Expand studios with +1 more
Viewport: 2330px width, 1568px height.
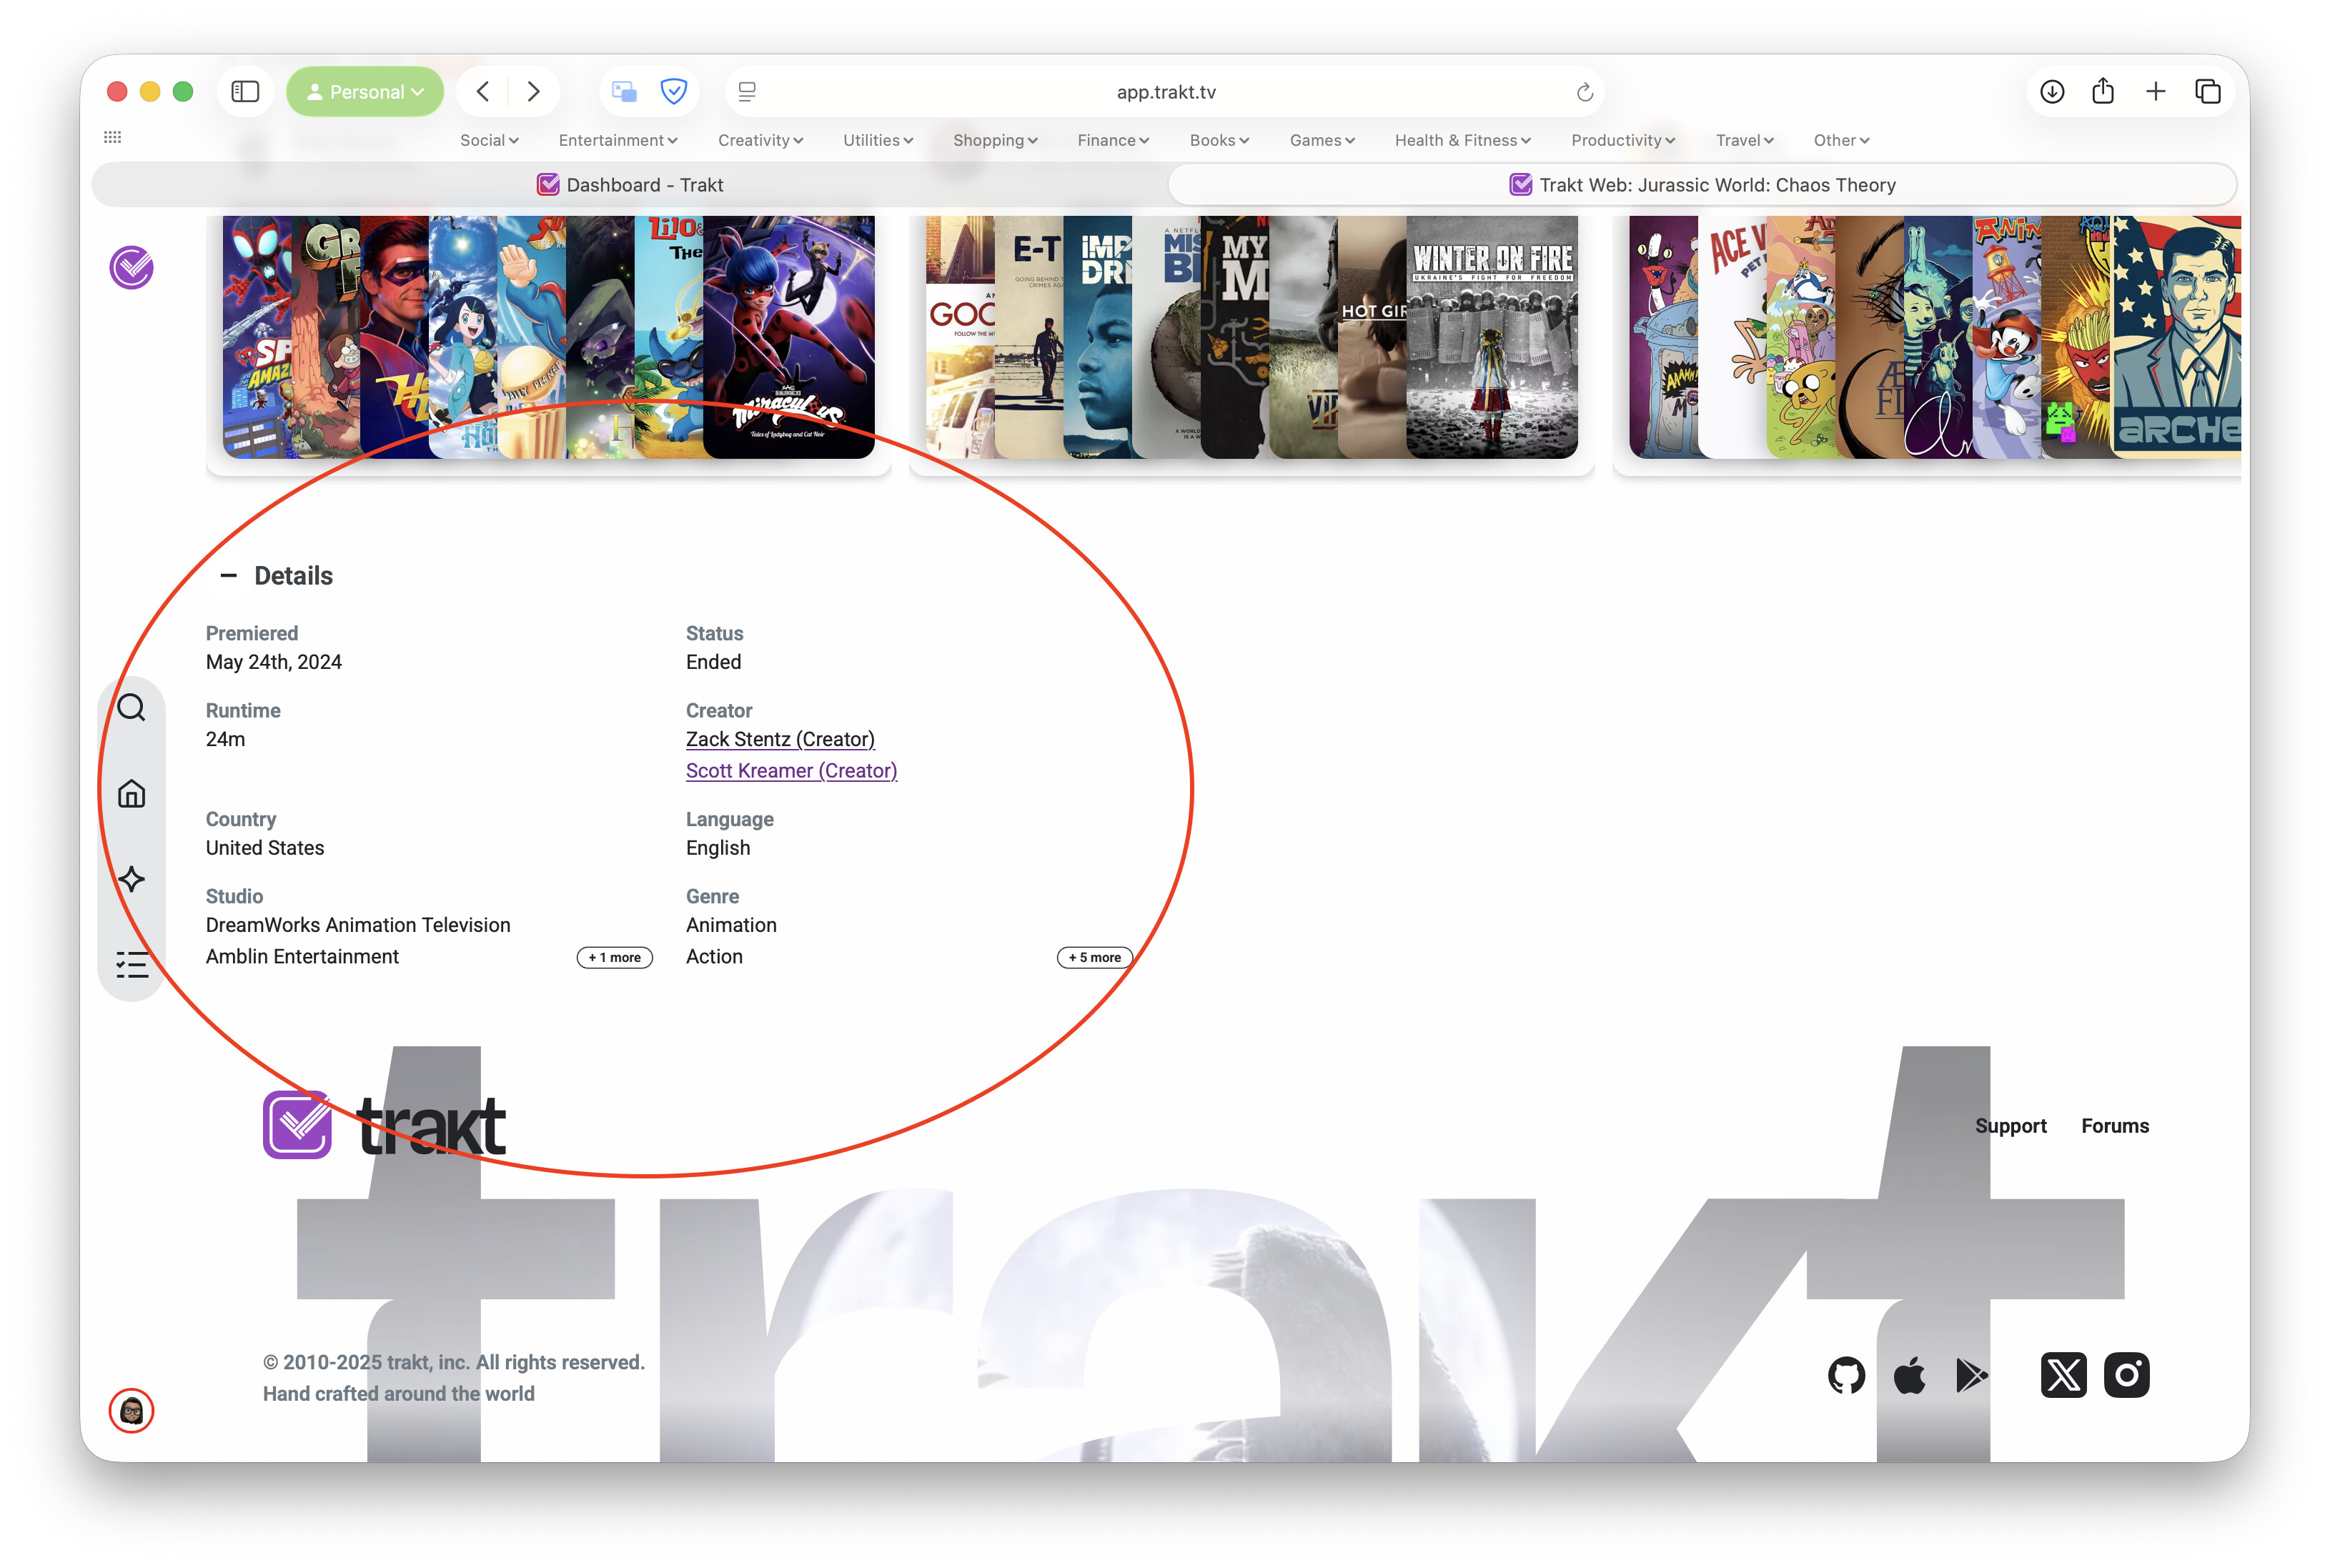click(x=614, y=957)
